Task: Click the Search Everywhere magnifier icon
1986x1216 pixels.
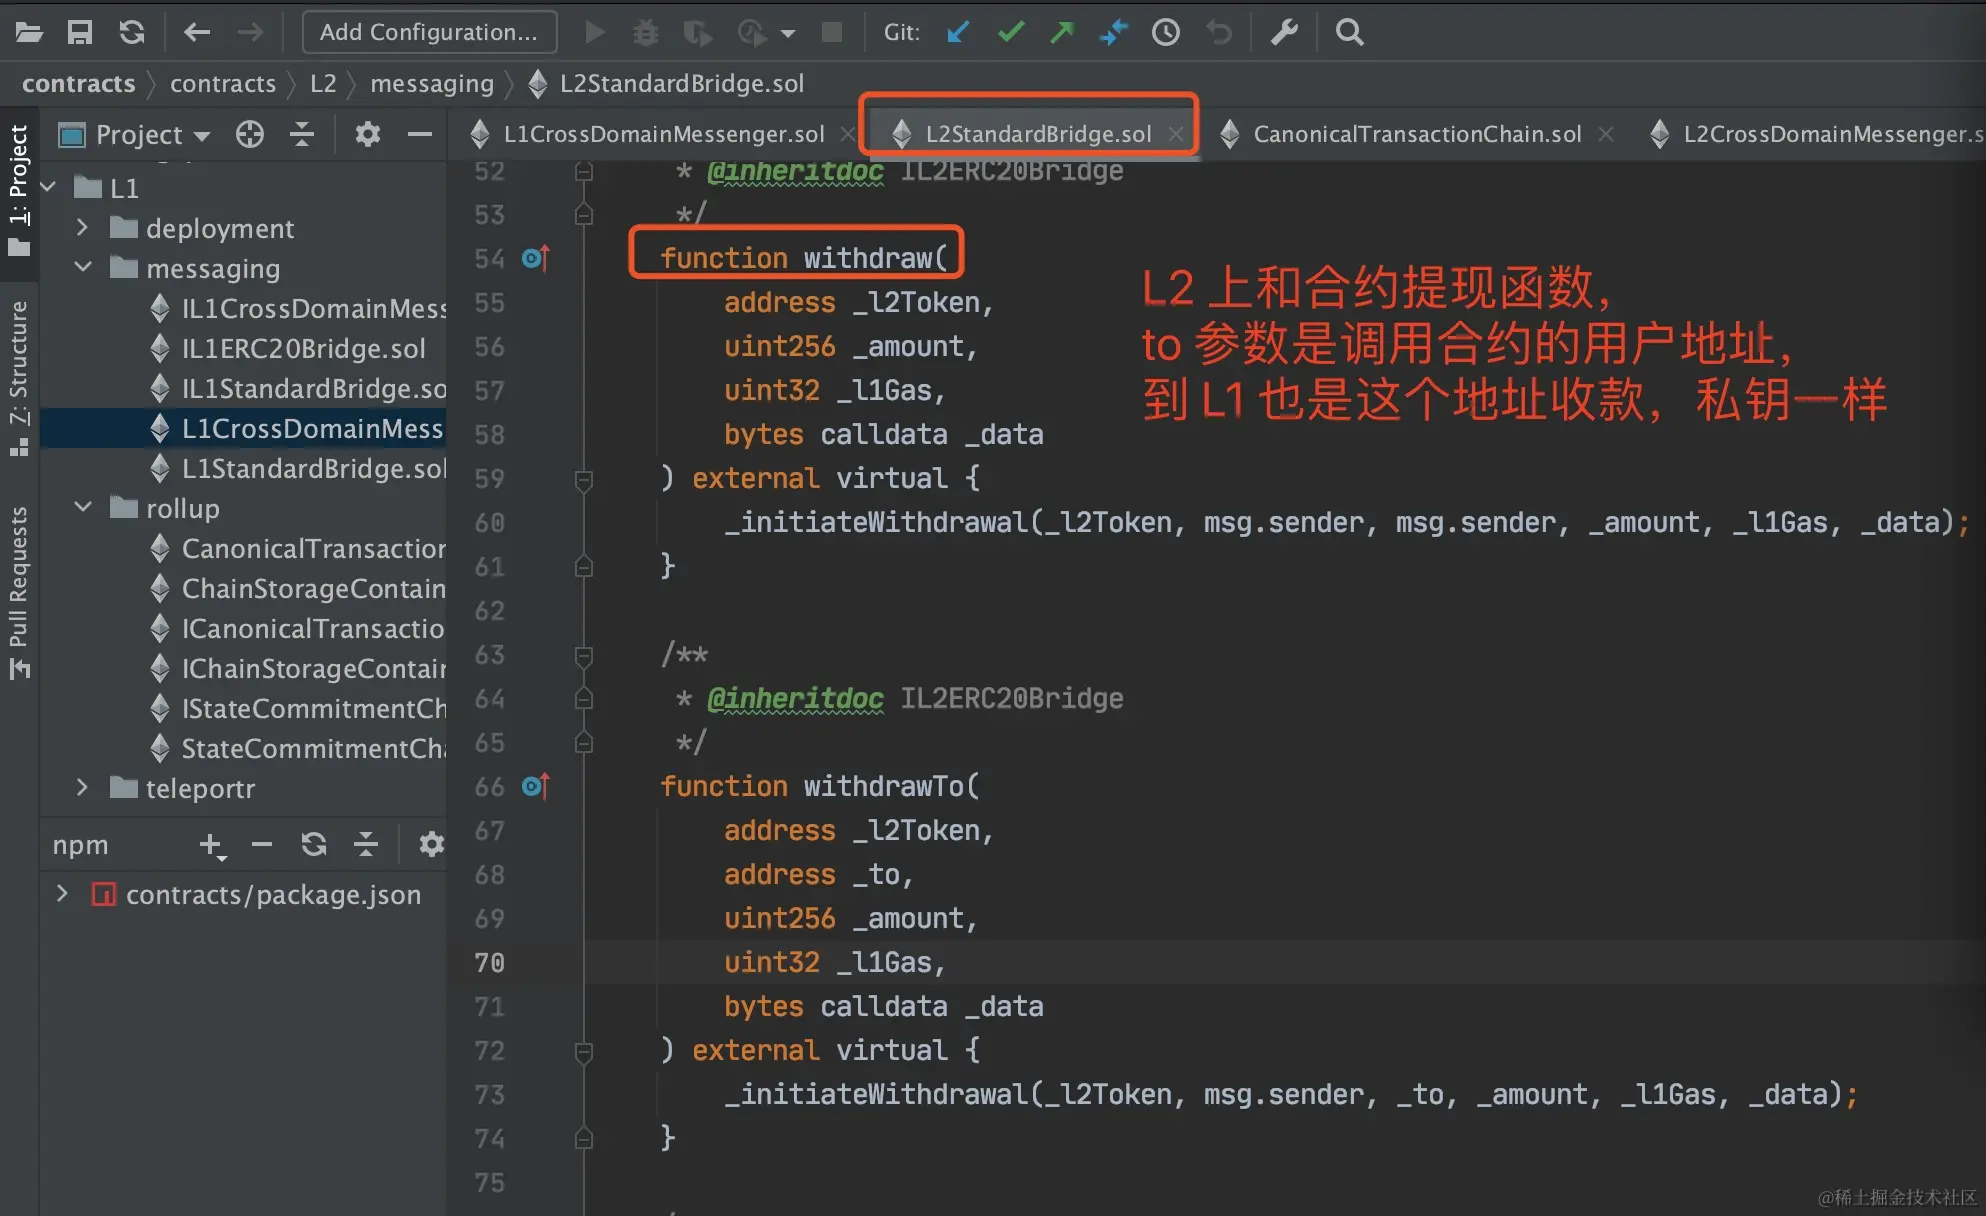Action: point(1349,32)
